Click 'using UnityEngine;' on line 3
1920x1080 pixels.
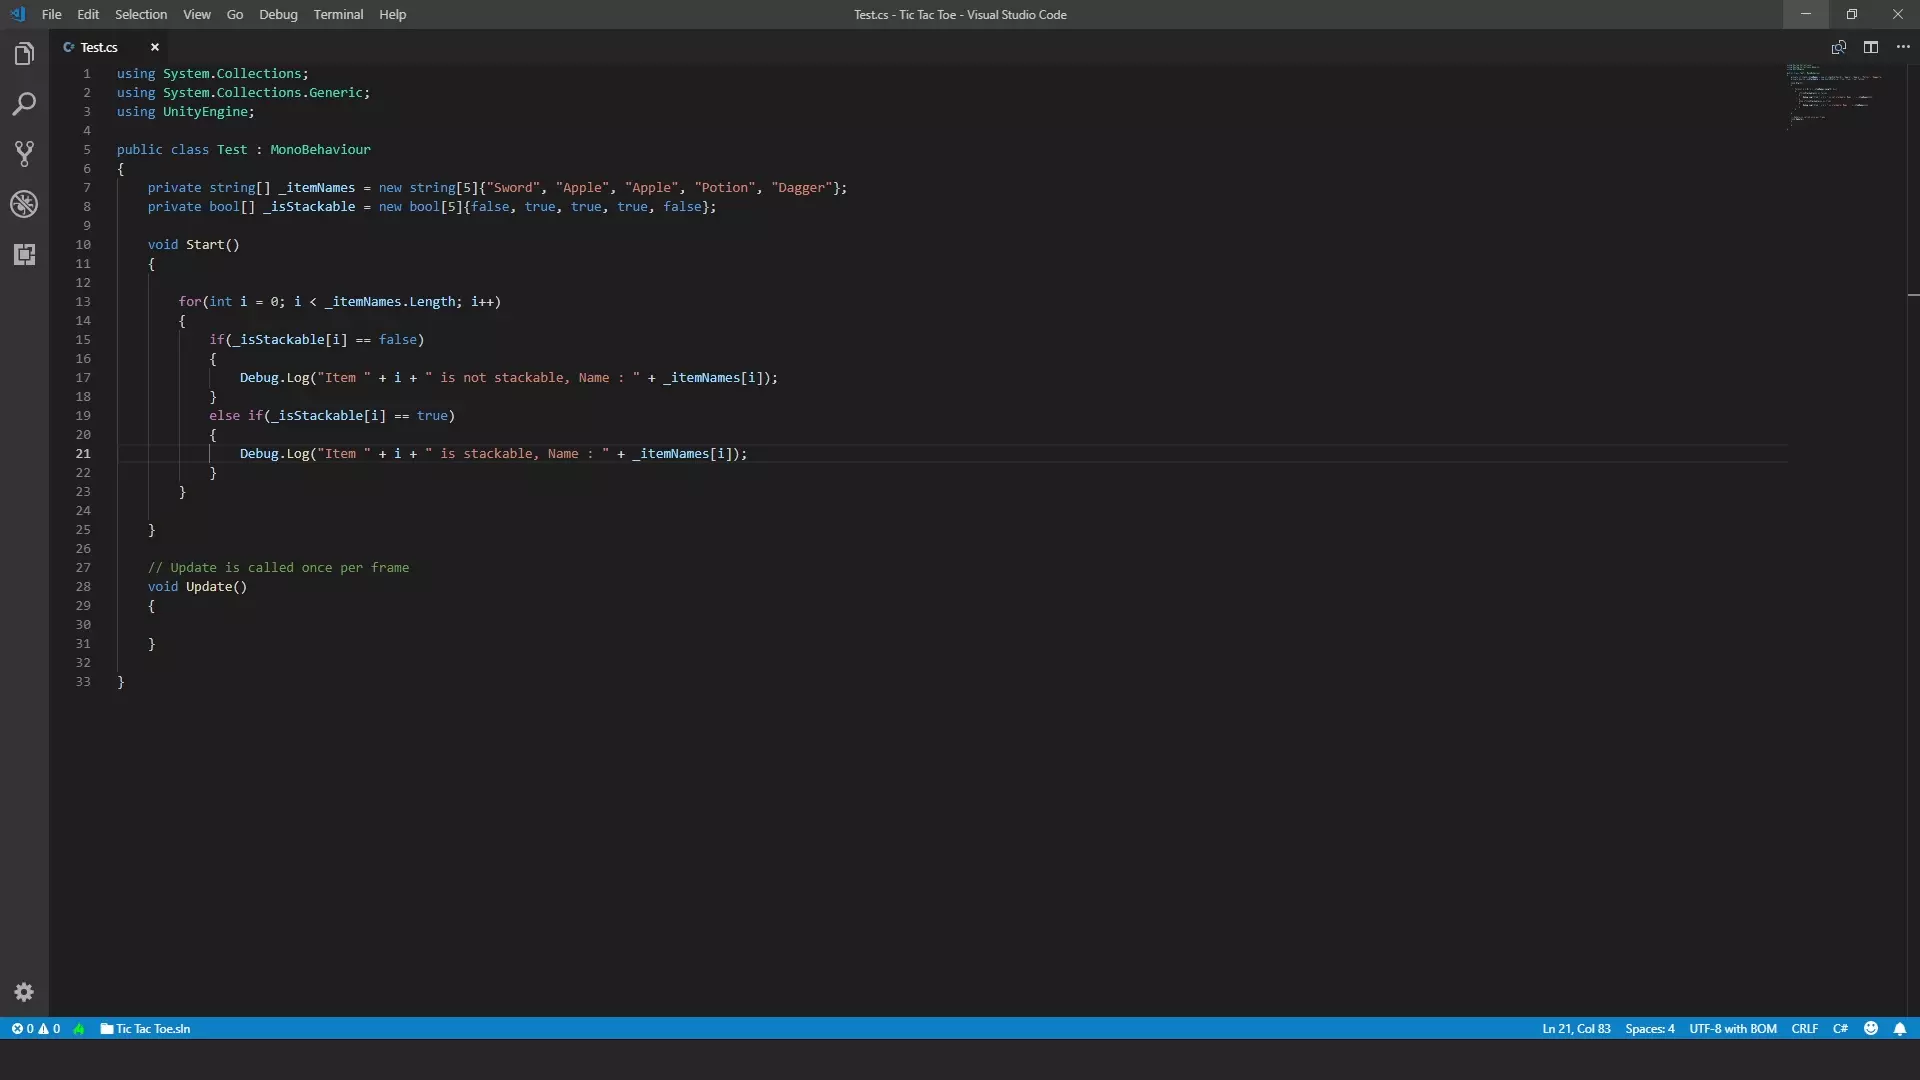click(186, 111)
